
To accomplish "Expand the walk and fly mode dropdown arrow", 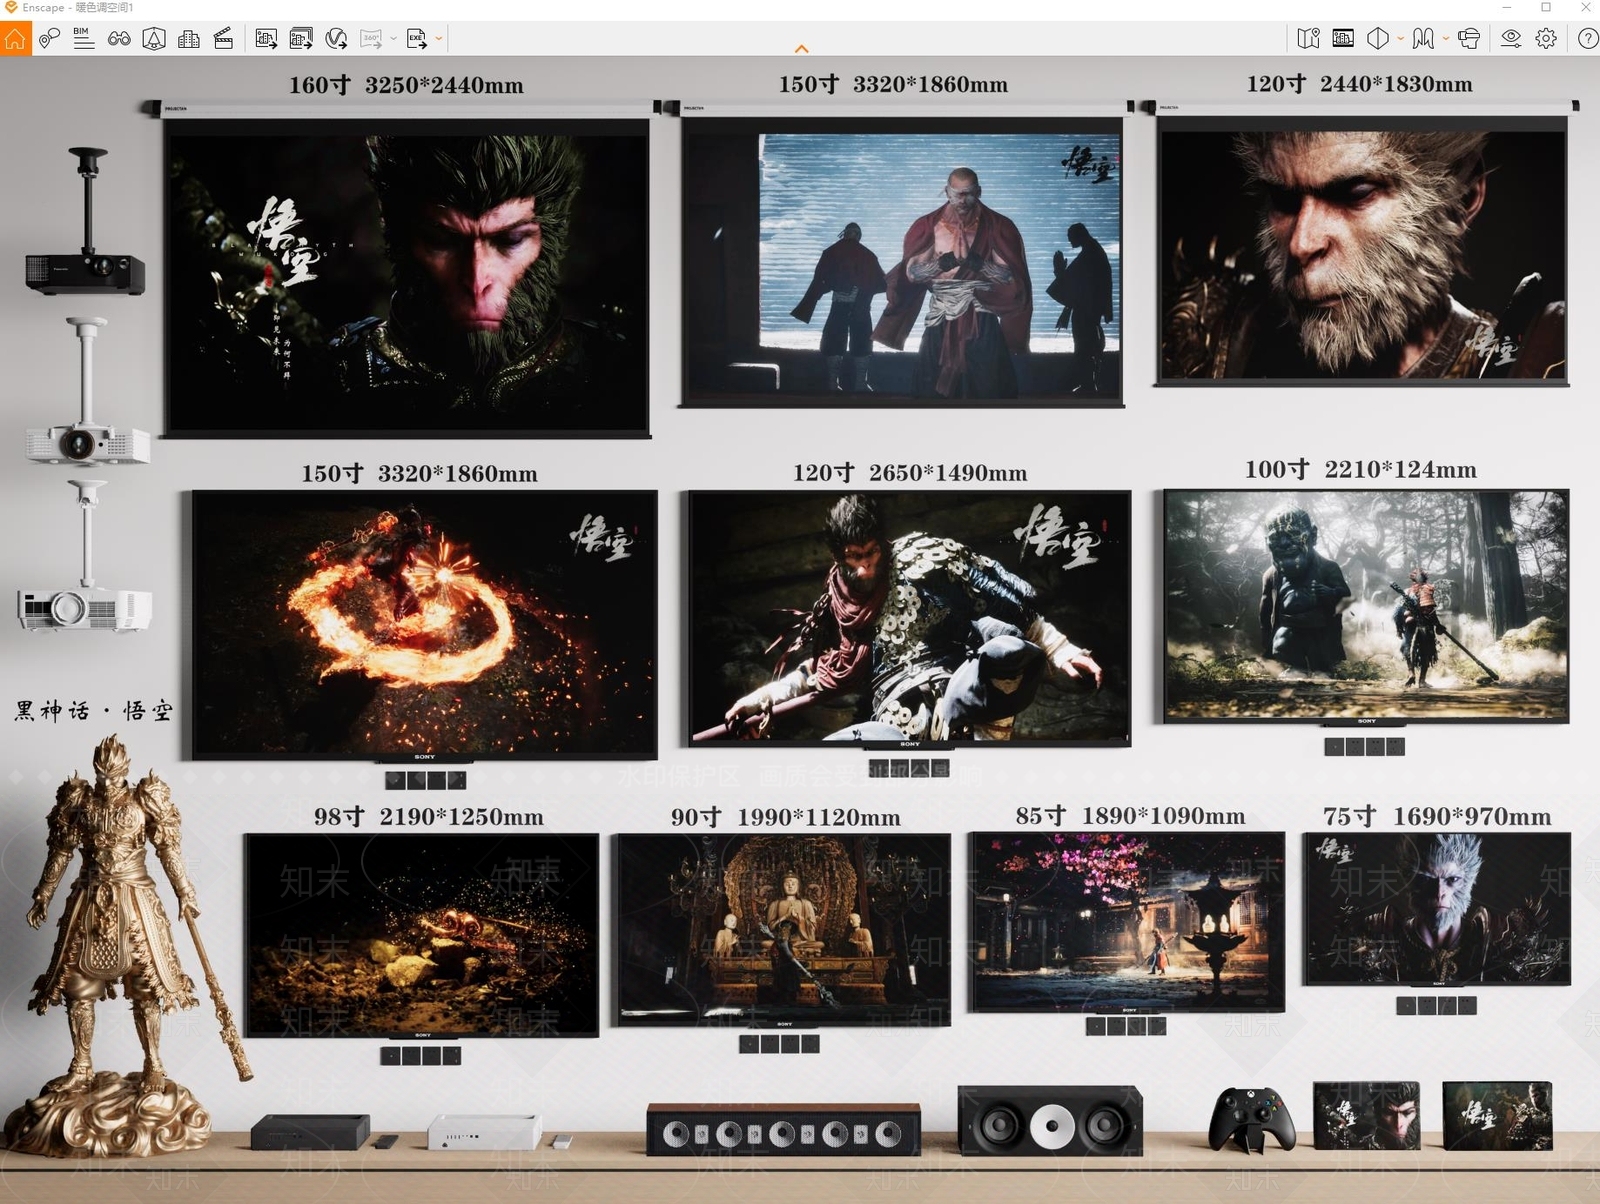I will pos(1446,39).
